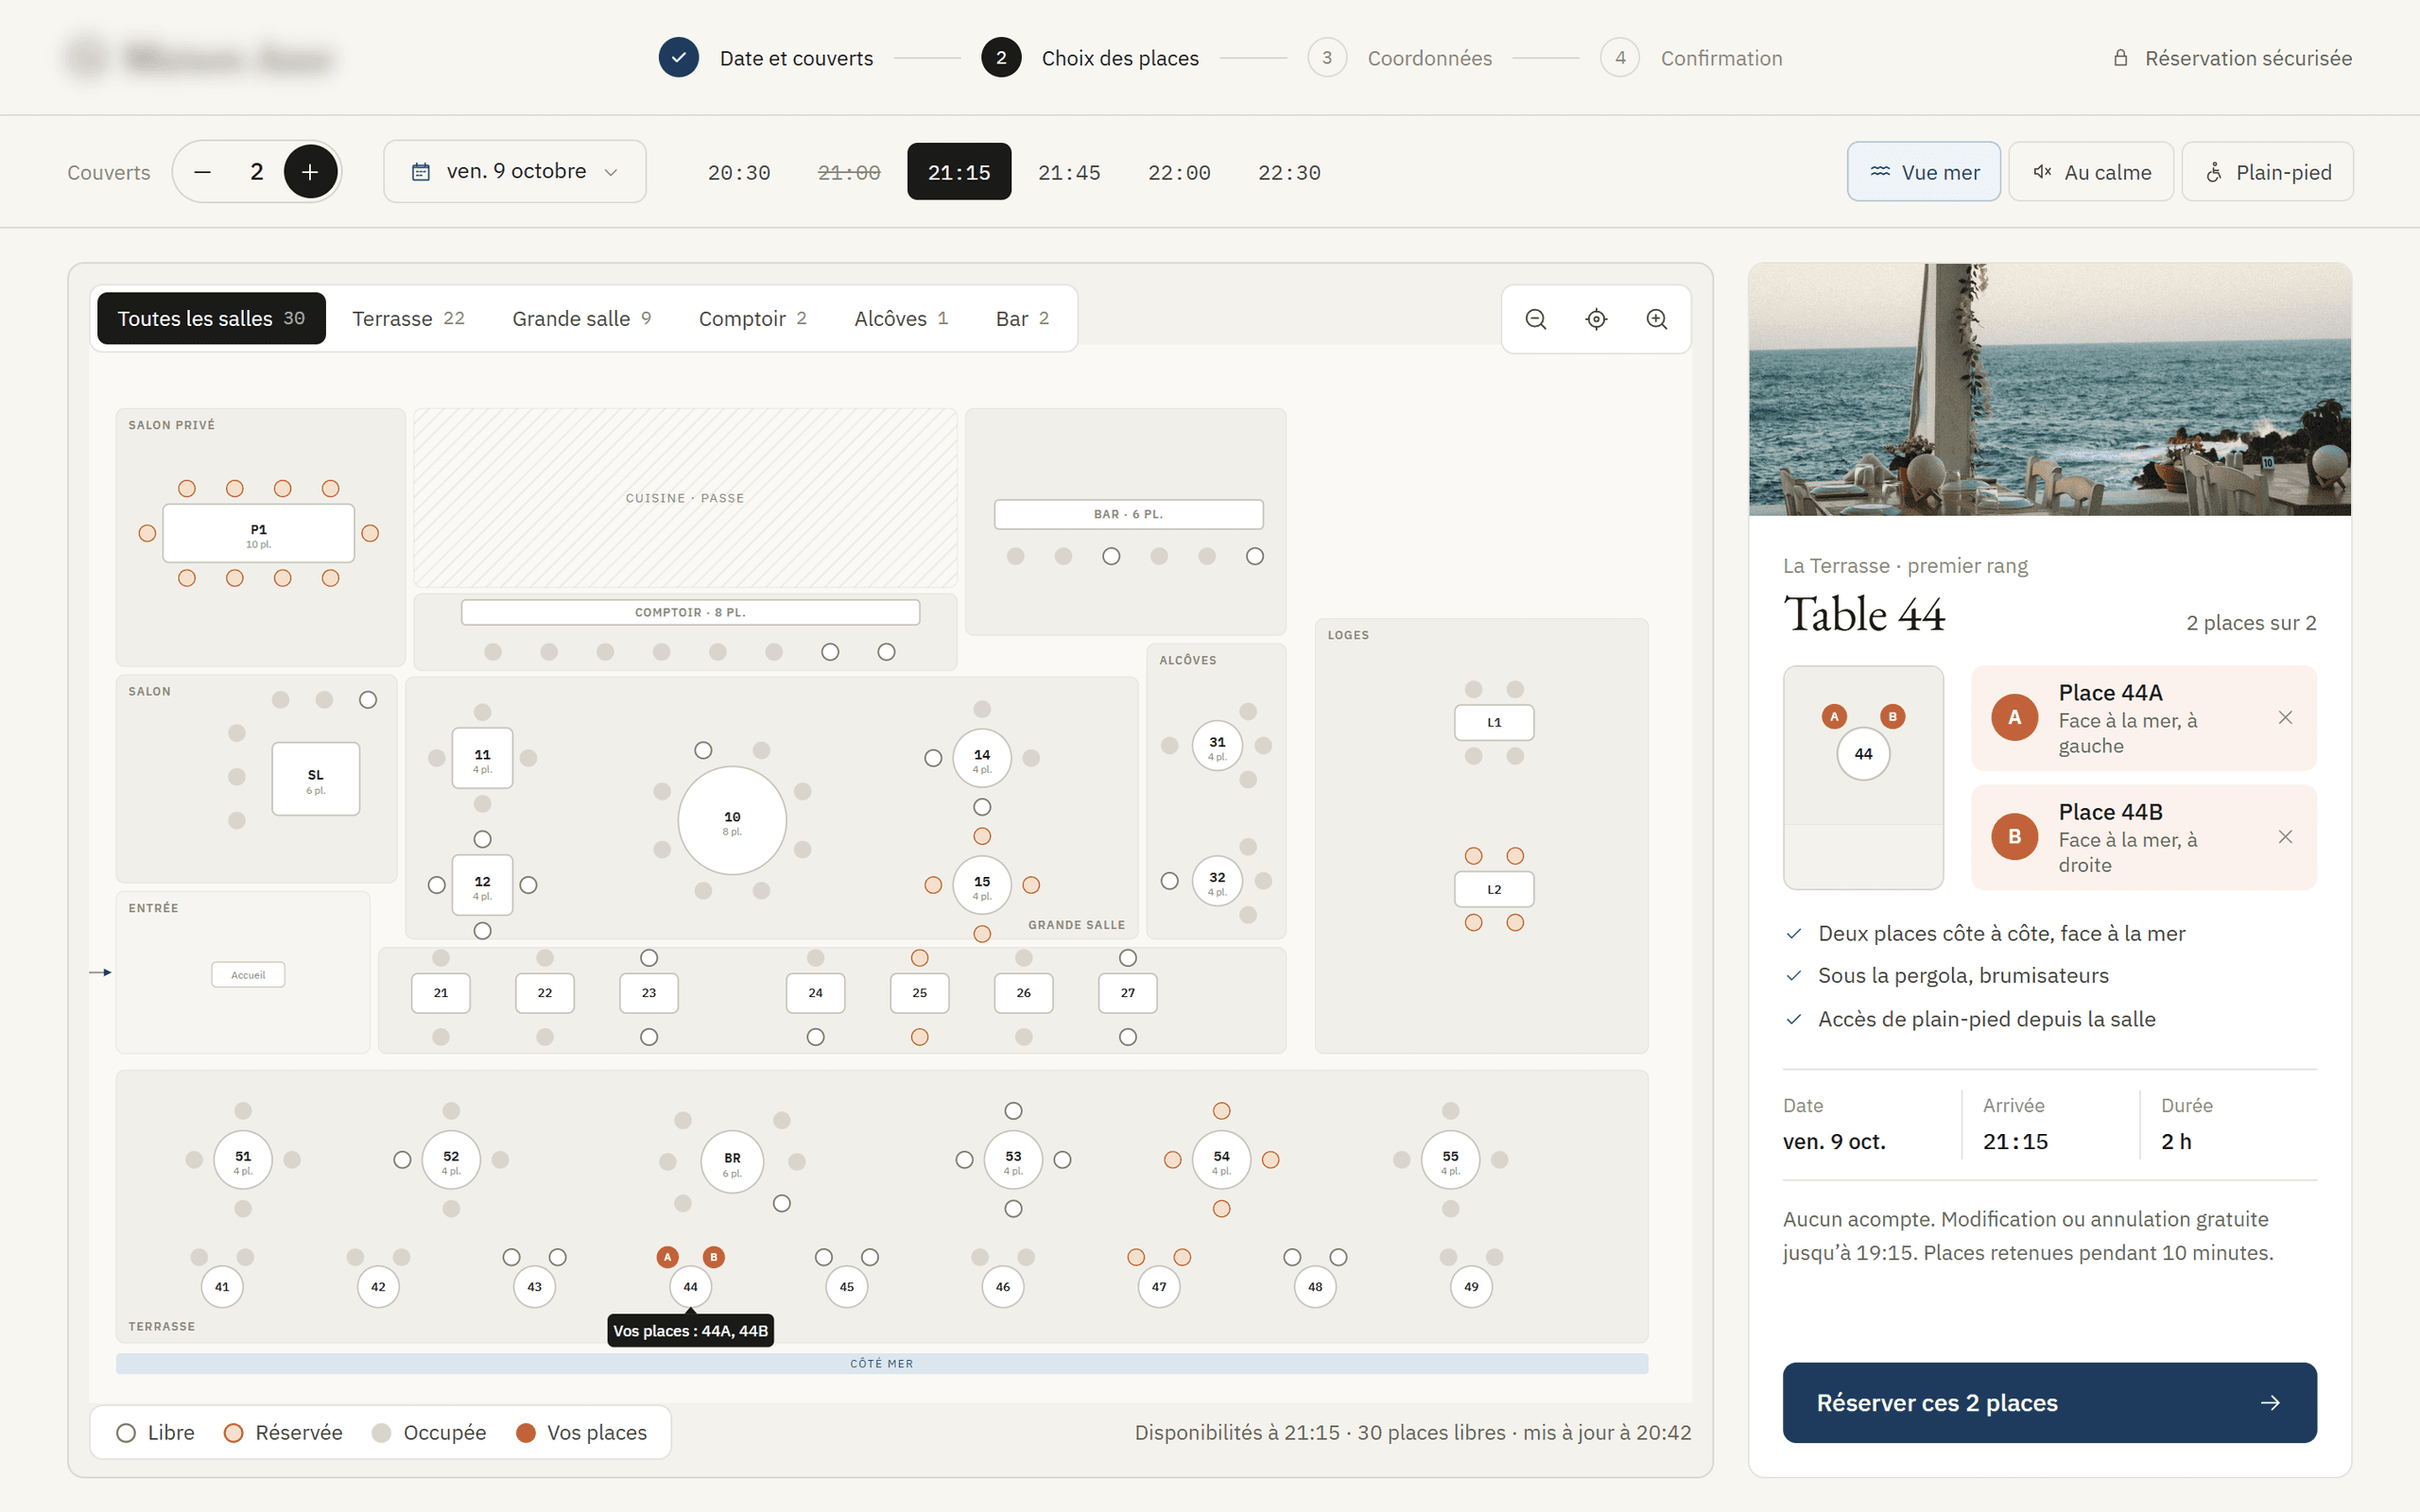The image size is (2420, 1512).
Task: Click table 12 in the Grande salle
Action: click(x=482, y=885)
